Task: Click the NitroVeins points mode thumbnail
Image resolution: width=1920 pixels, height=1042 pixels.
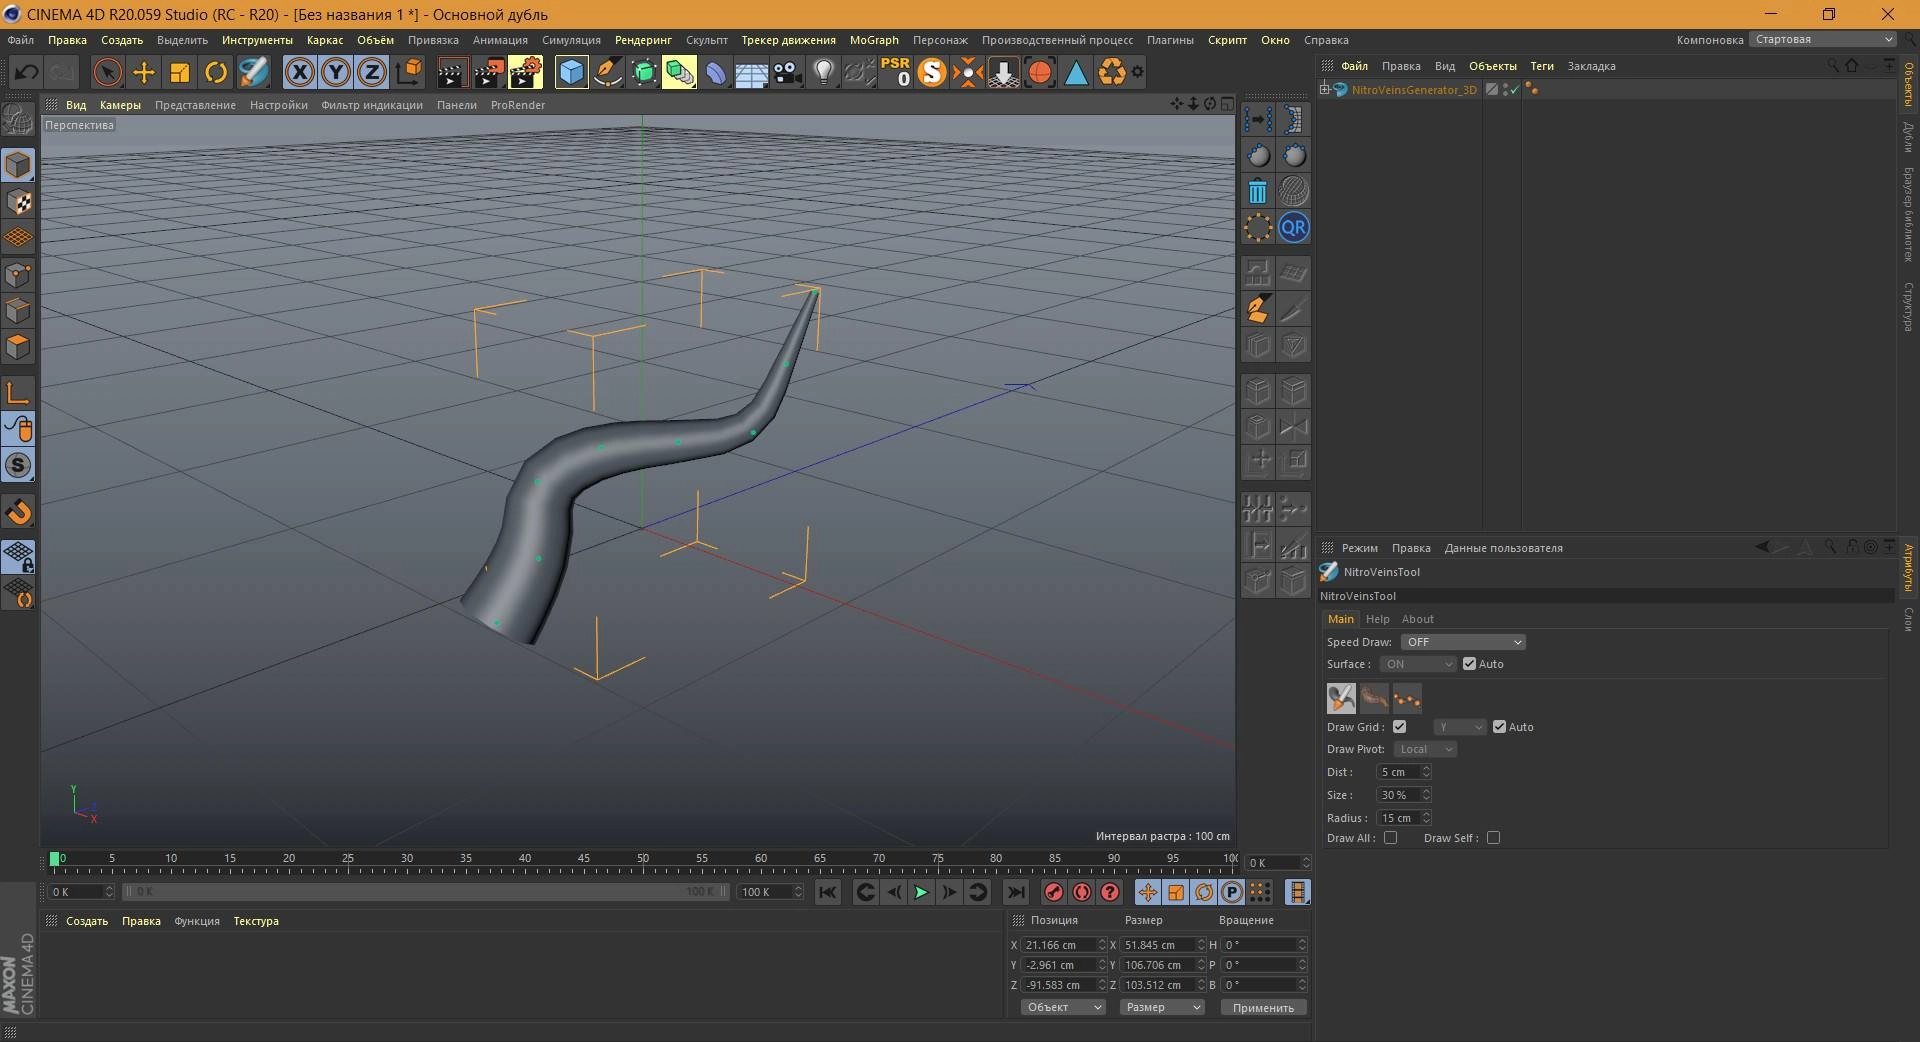Action: [1407, 698]
